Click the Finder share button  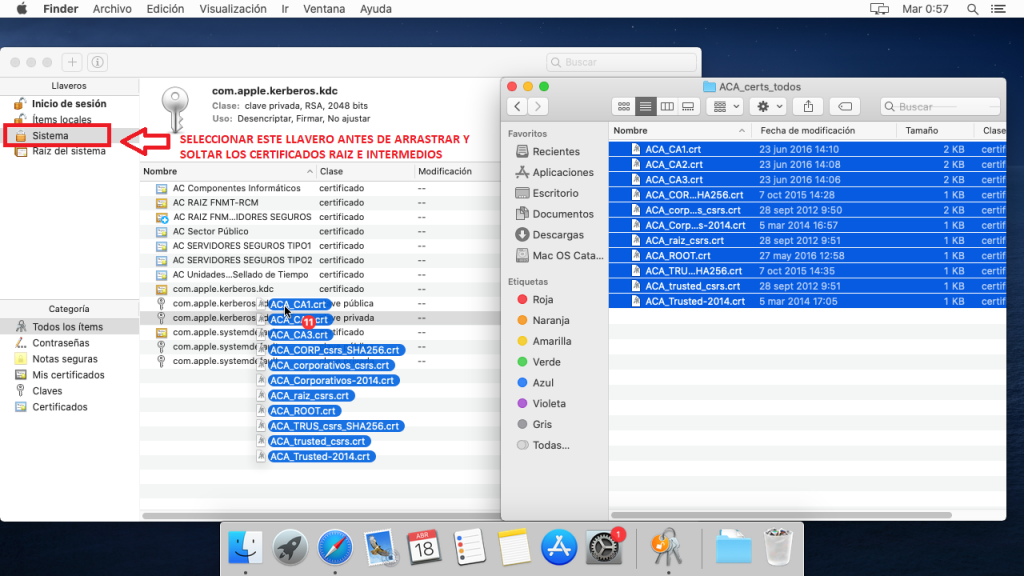(808, 106)
